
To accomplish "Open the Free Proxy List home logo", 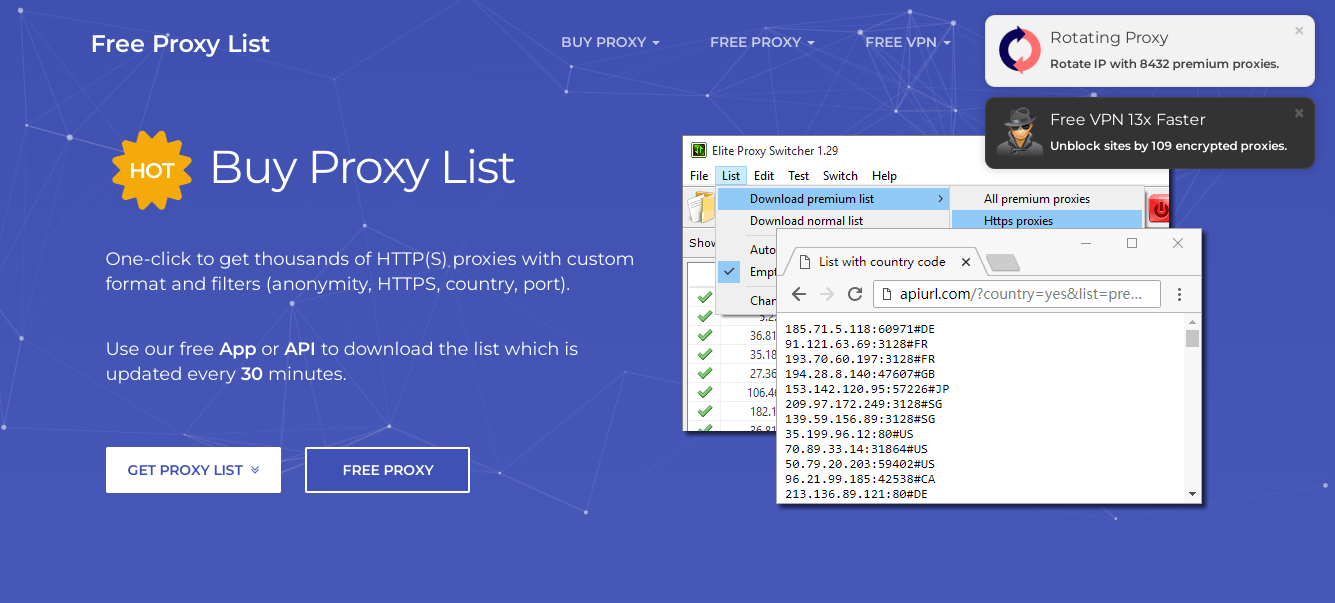I will [x=180, y=44].
